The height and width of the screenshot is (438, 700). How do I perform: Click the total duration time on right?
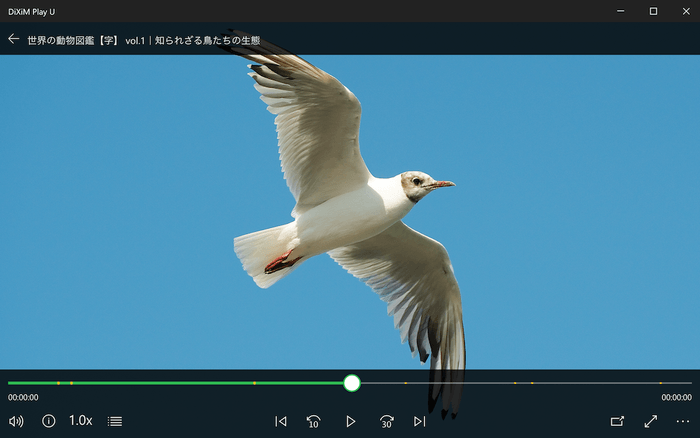coord(676,397)
